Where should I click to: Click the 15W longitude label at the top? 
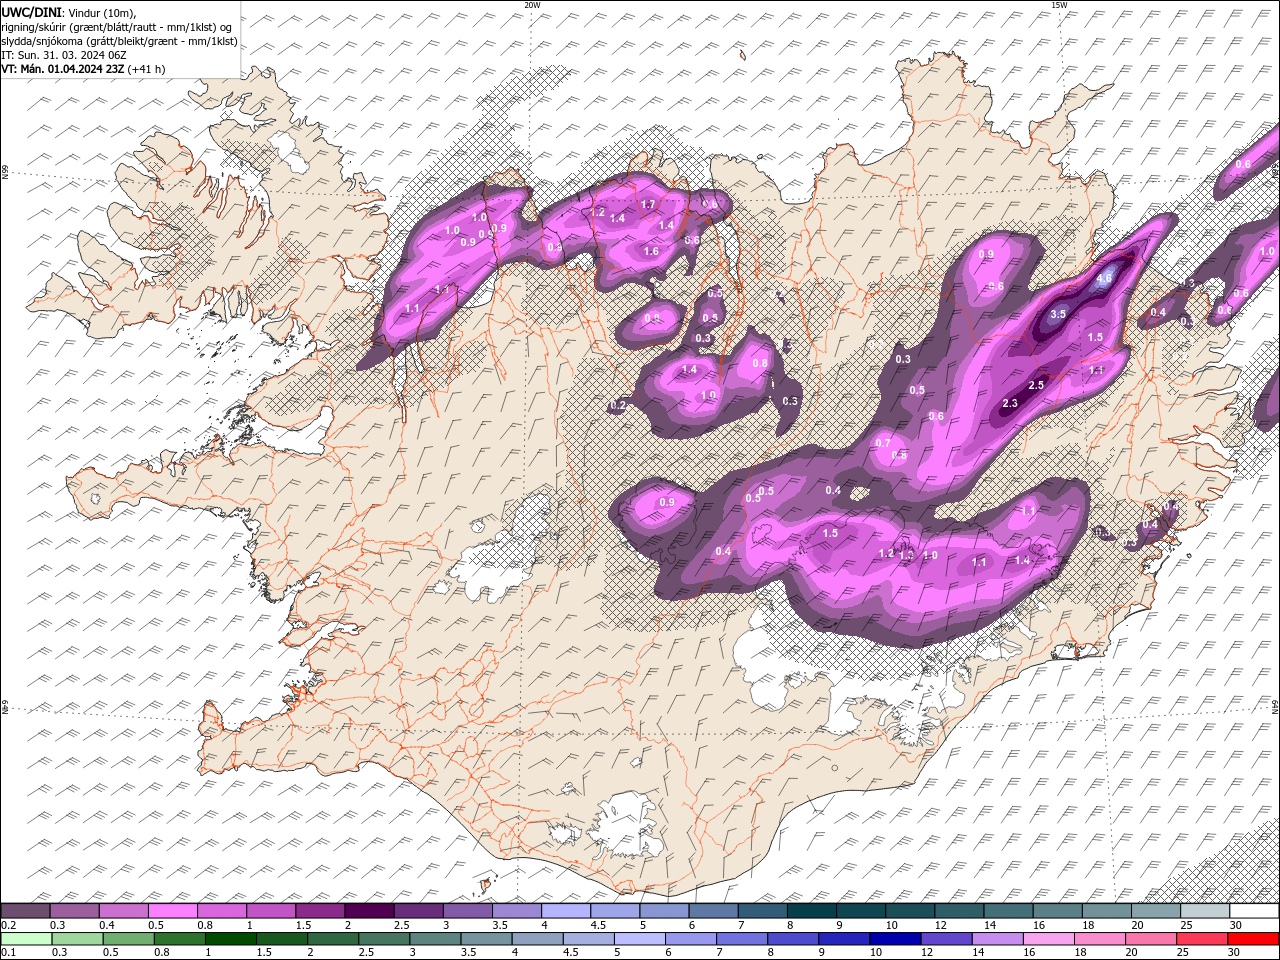1058,5
